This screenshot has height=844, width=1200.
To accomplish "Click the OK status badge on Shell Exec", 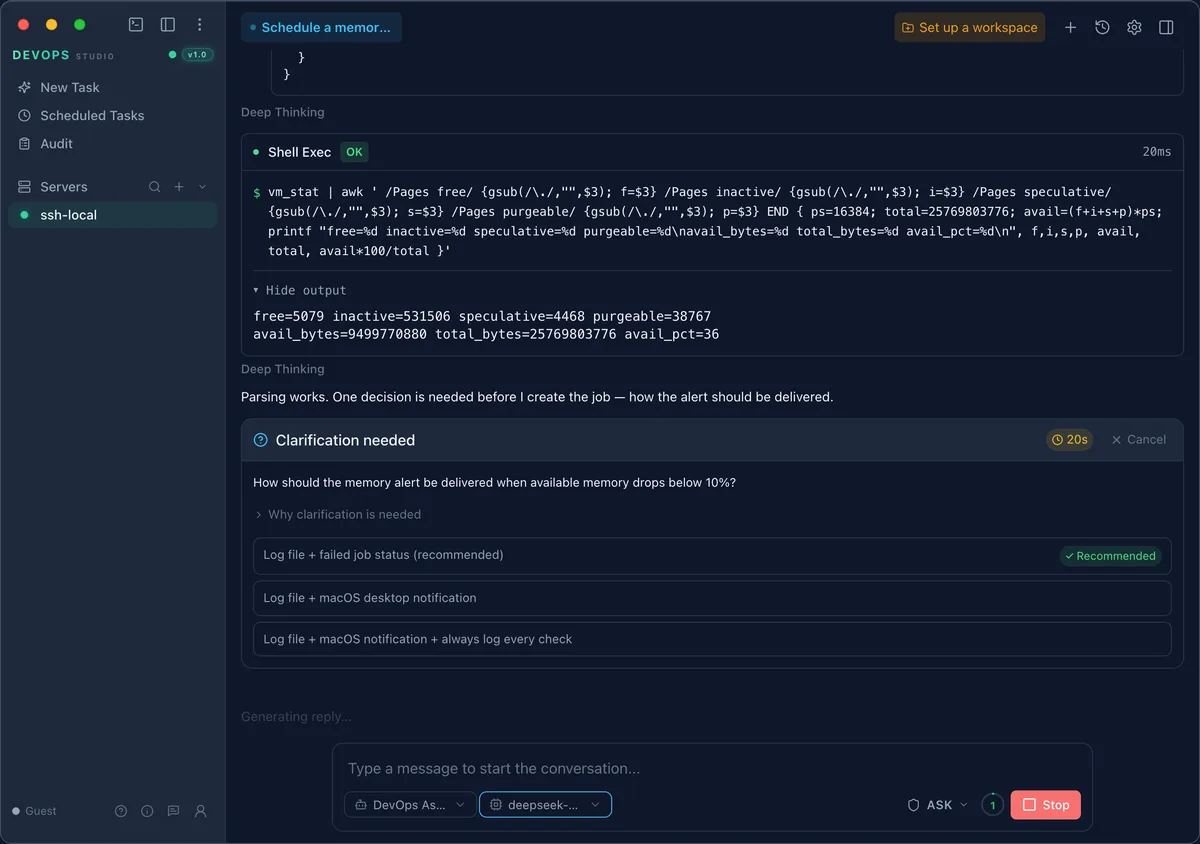I will point(354,152).
